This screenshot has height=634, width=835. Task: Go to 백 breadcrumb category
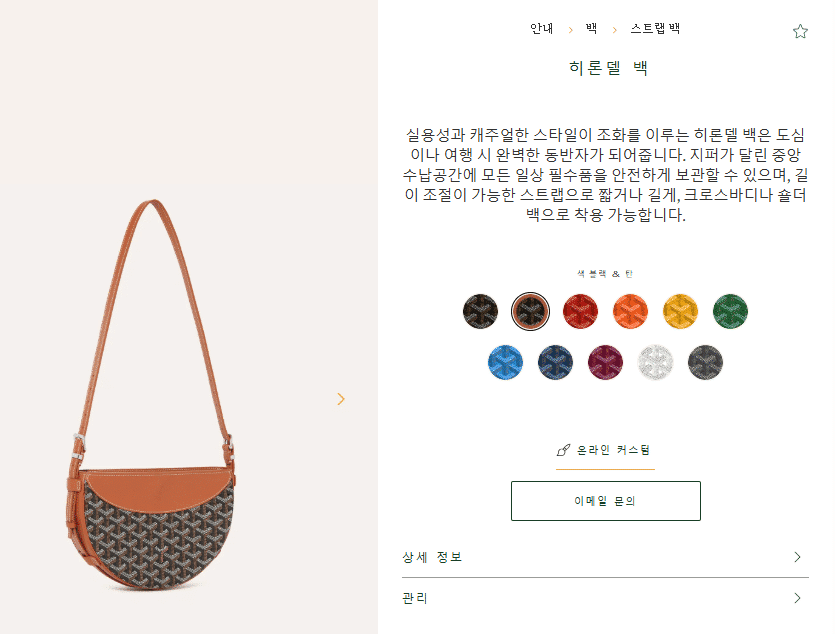click(x=592, y=29)
